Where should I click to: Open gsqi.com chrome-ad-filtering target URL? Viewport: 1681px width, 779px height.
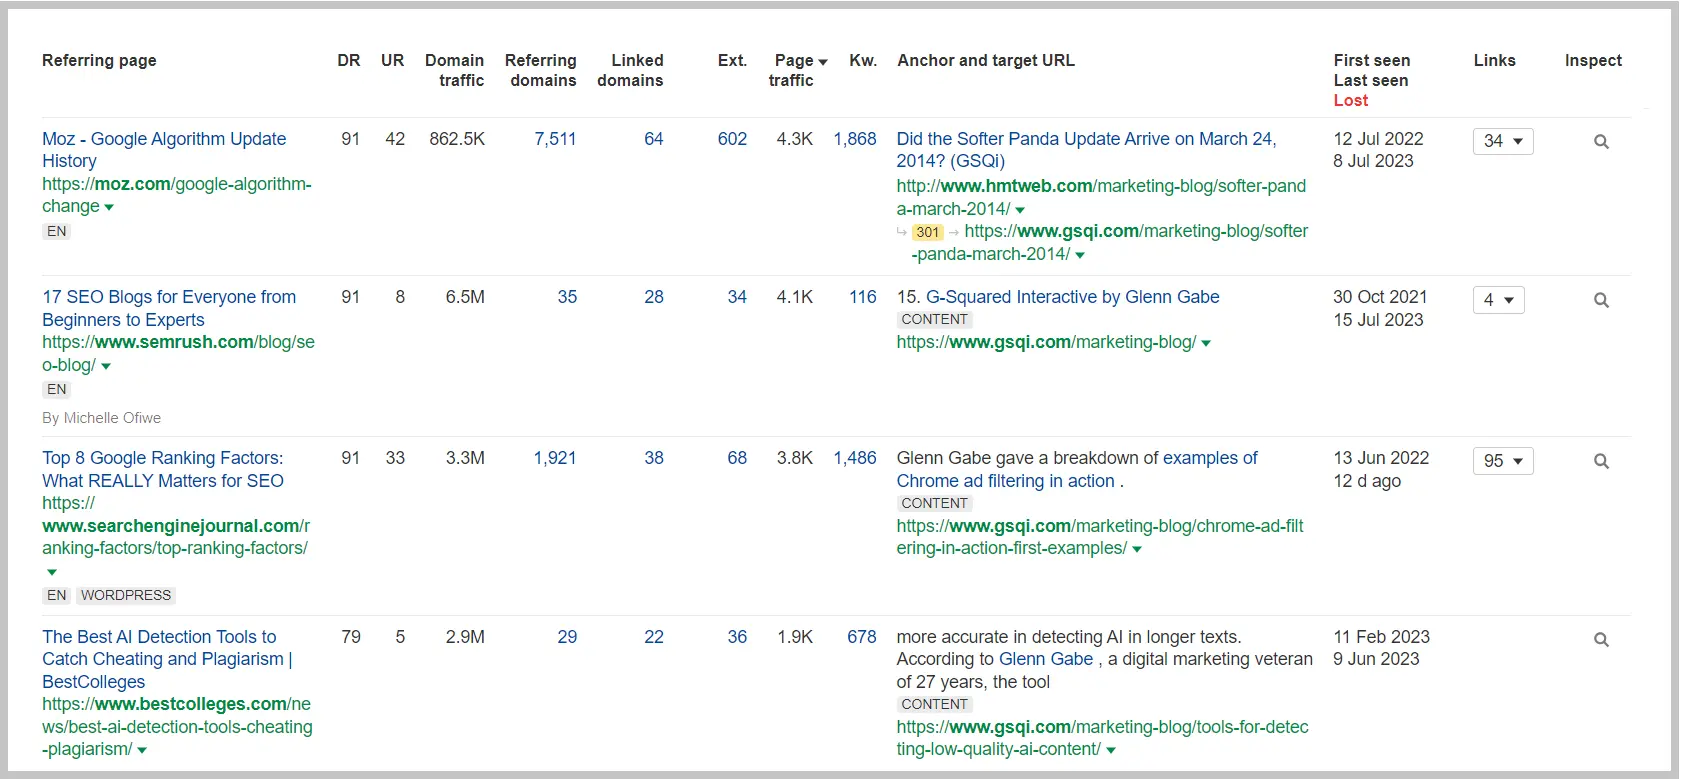click(1100, 537)
